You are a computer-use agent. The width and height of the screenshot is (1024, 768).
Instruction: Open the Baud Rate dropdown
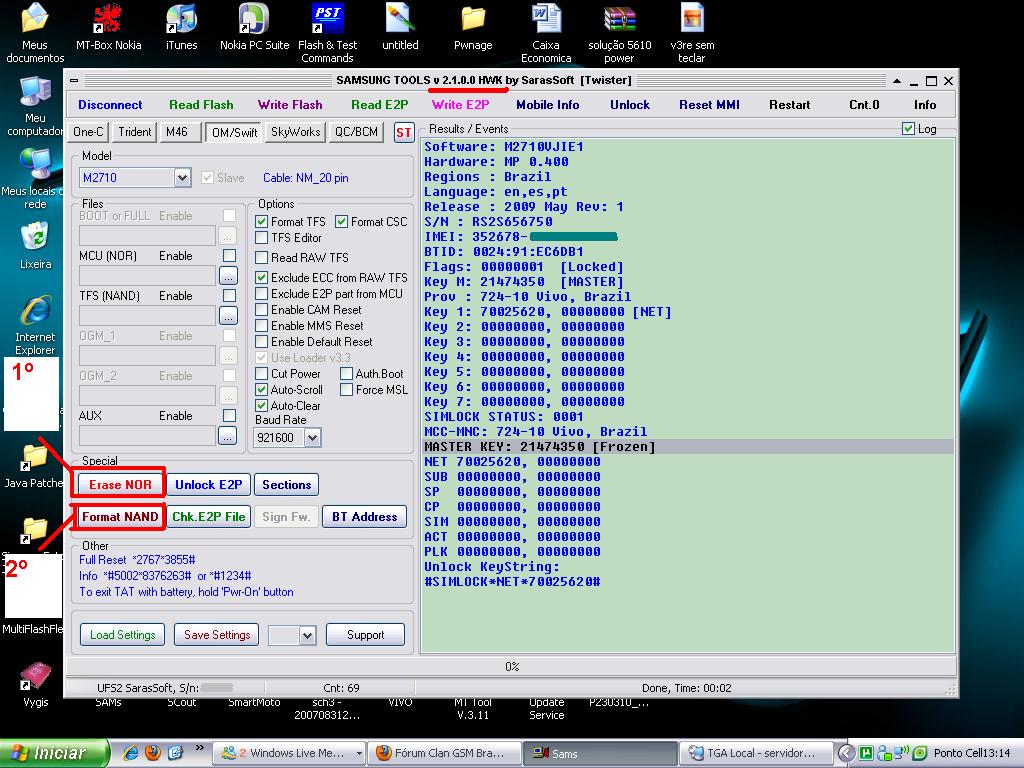pyautogui.click(x=313, y=438)
